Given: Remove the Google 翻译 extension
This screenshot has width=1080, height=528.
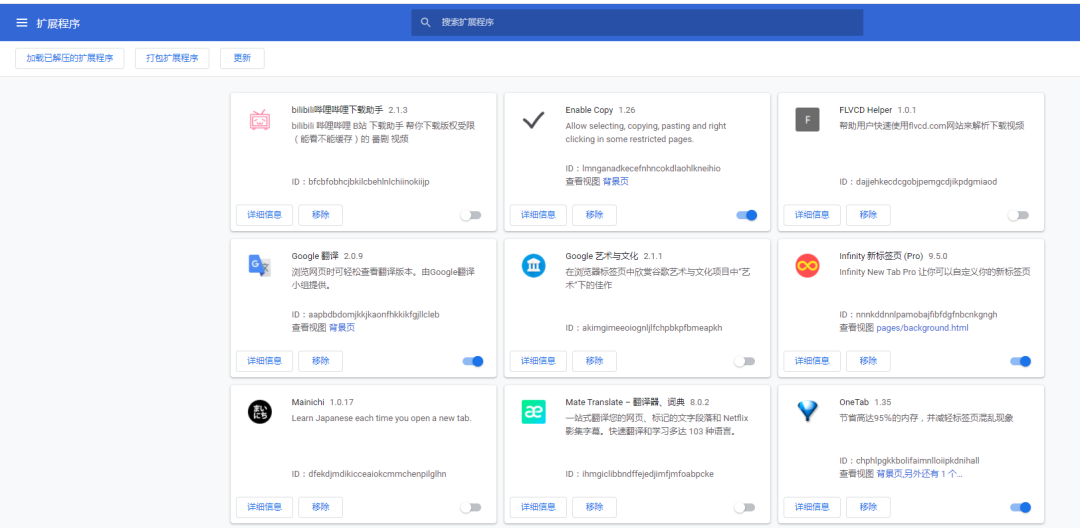Looking at the screenshot, I should (320, 361).
